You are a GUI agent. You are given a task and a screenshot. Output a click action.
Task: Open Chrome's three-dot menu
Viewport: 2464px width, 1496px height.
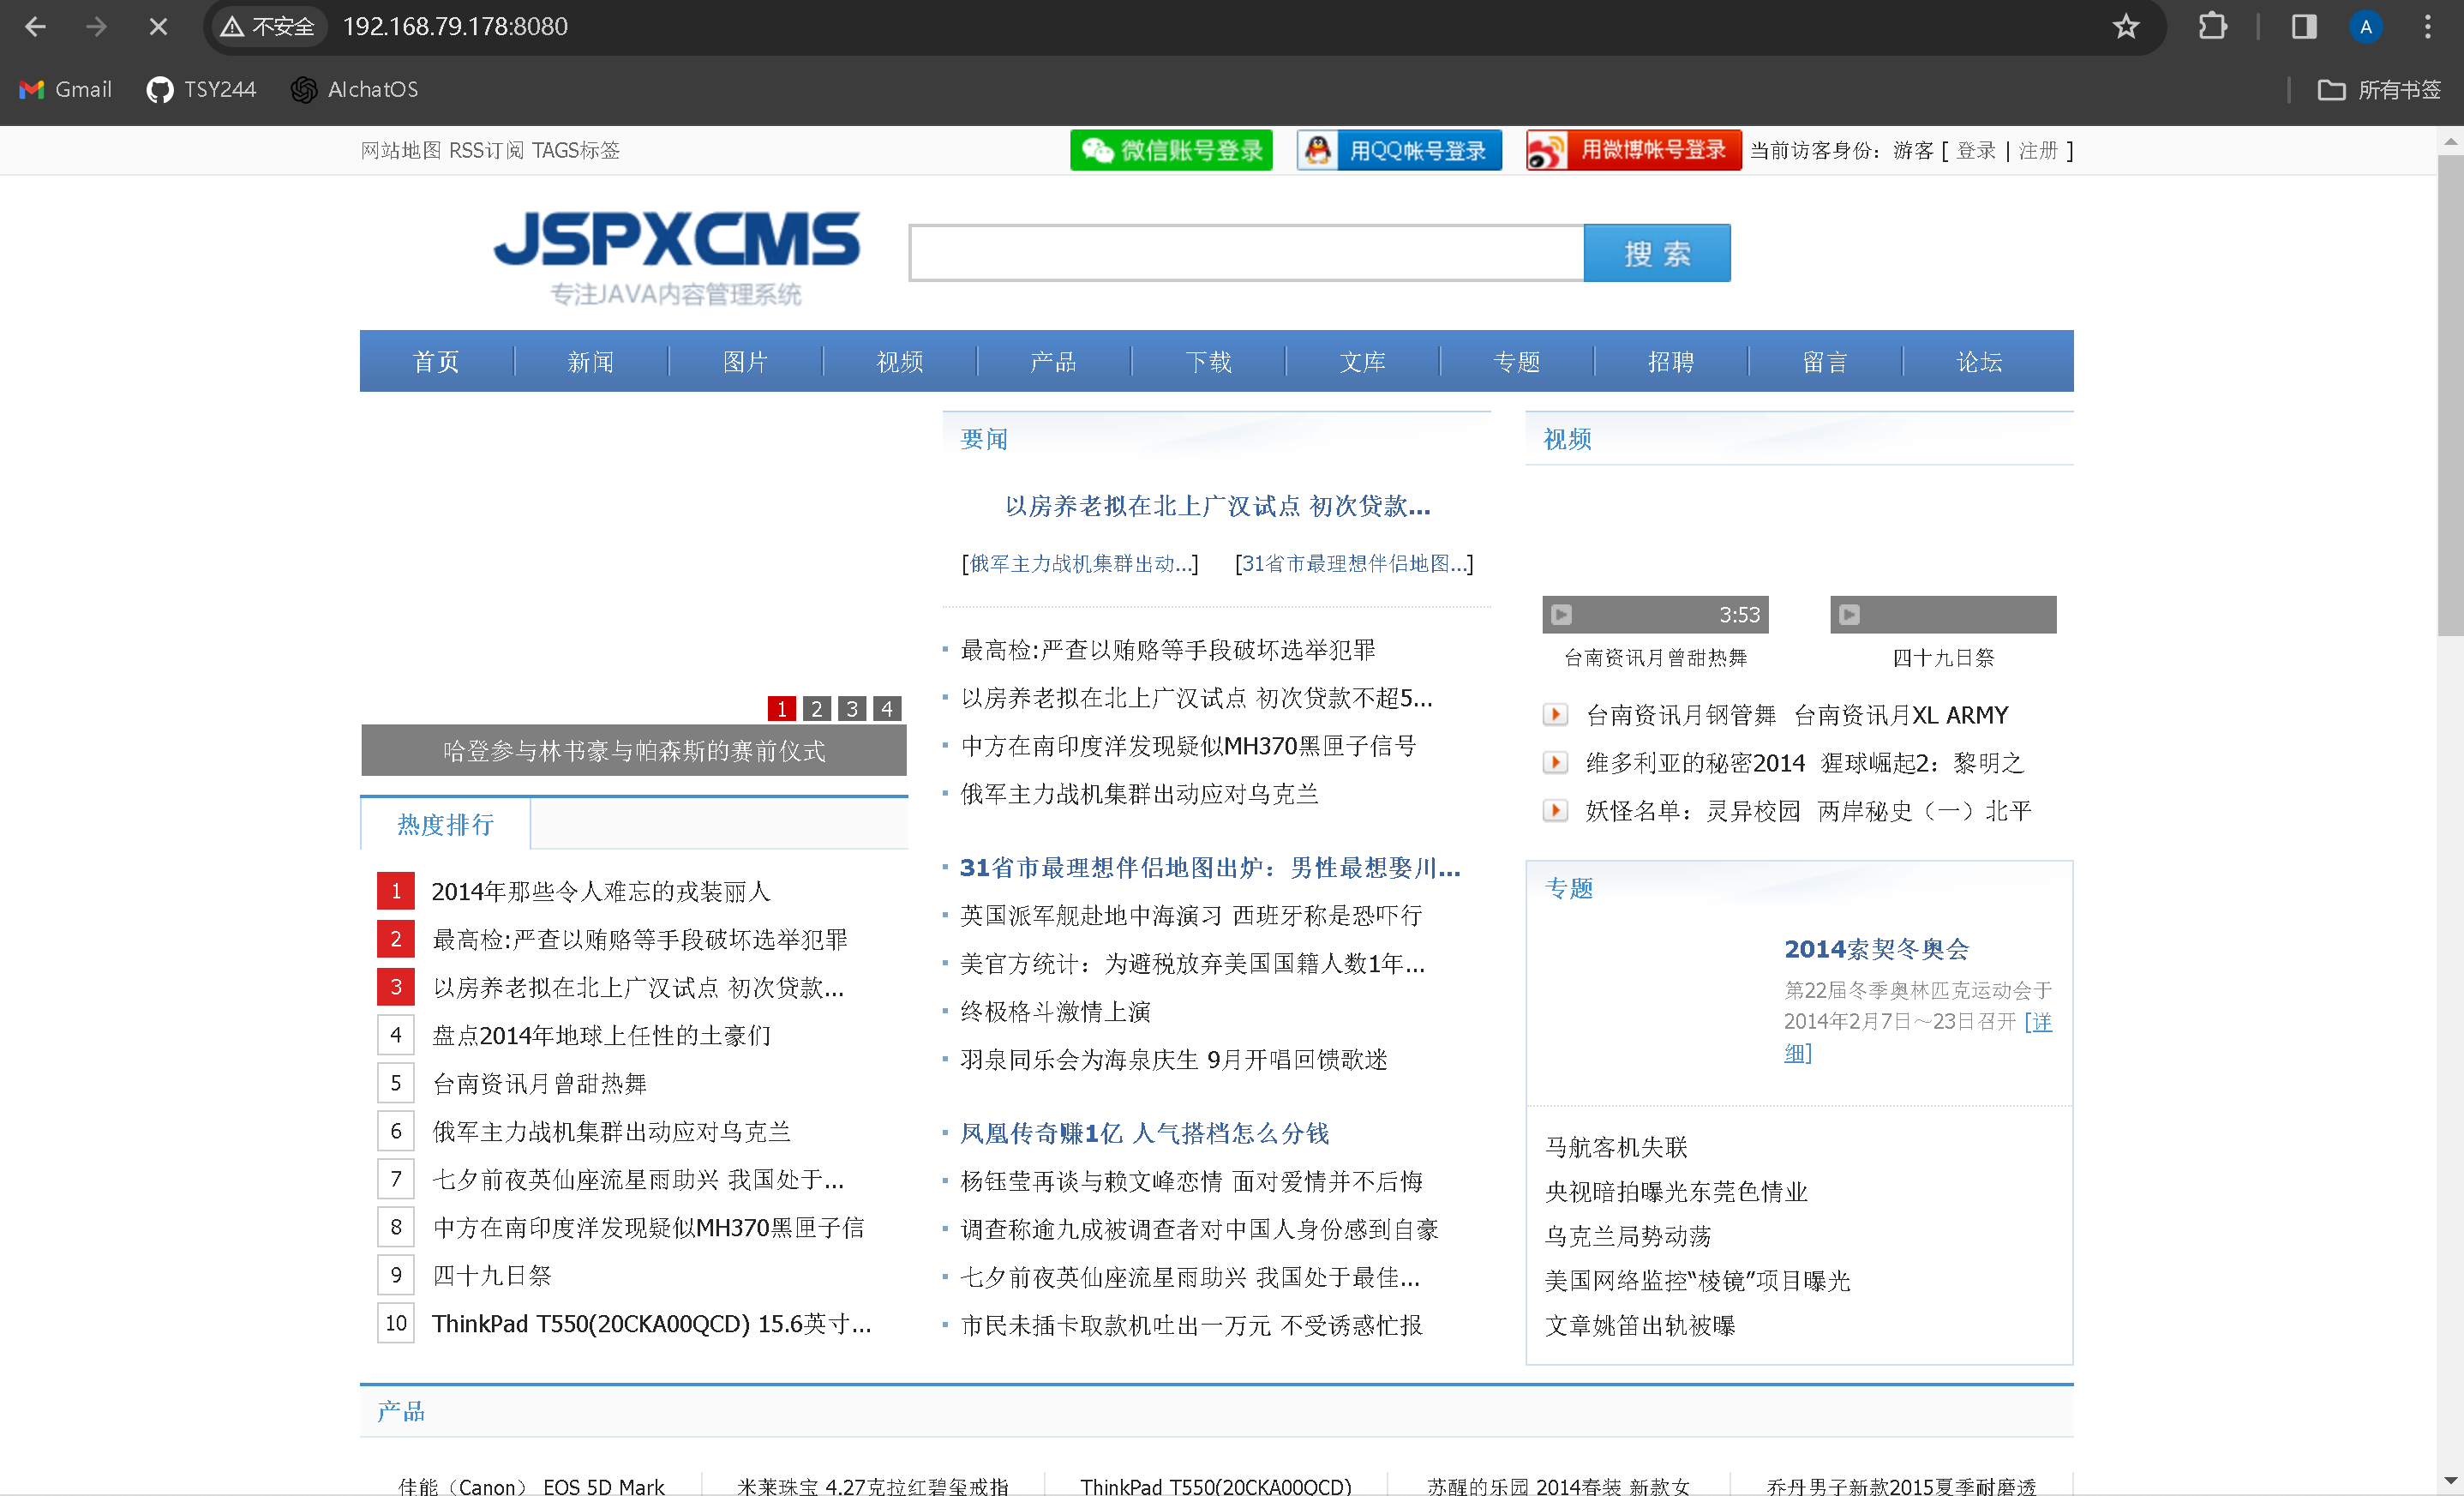(2427, 27)
